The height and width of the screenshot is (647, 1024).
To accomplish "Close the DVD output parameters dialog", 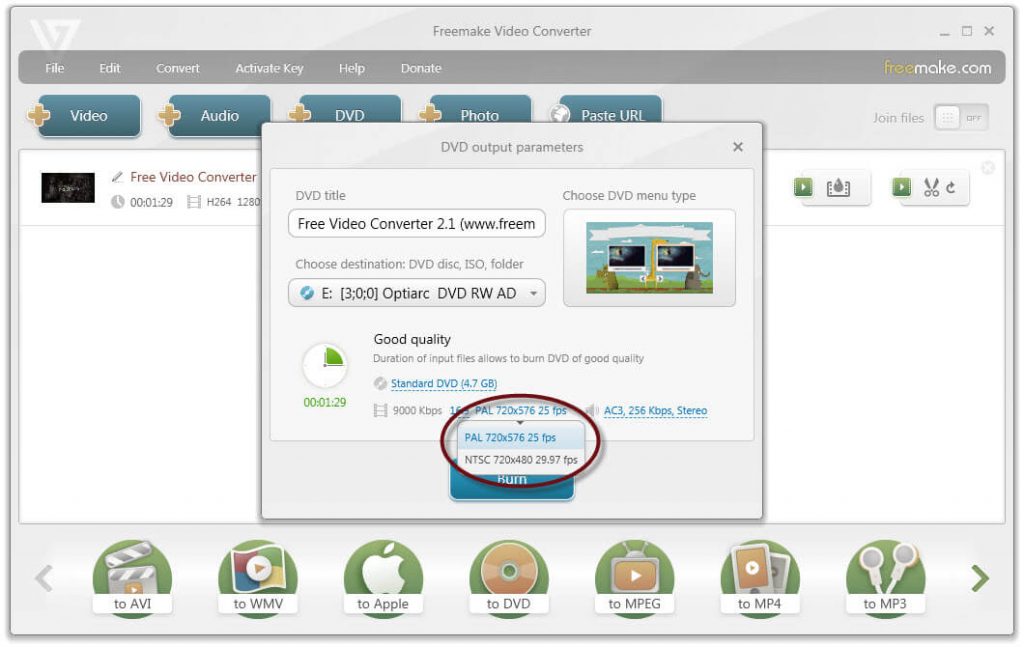I will click(738, 147).
